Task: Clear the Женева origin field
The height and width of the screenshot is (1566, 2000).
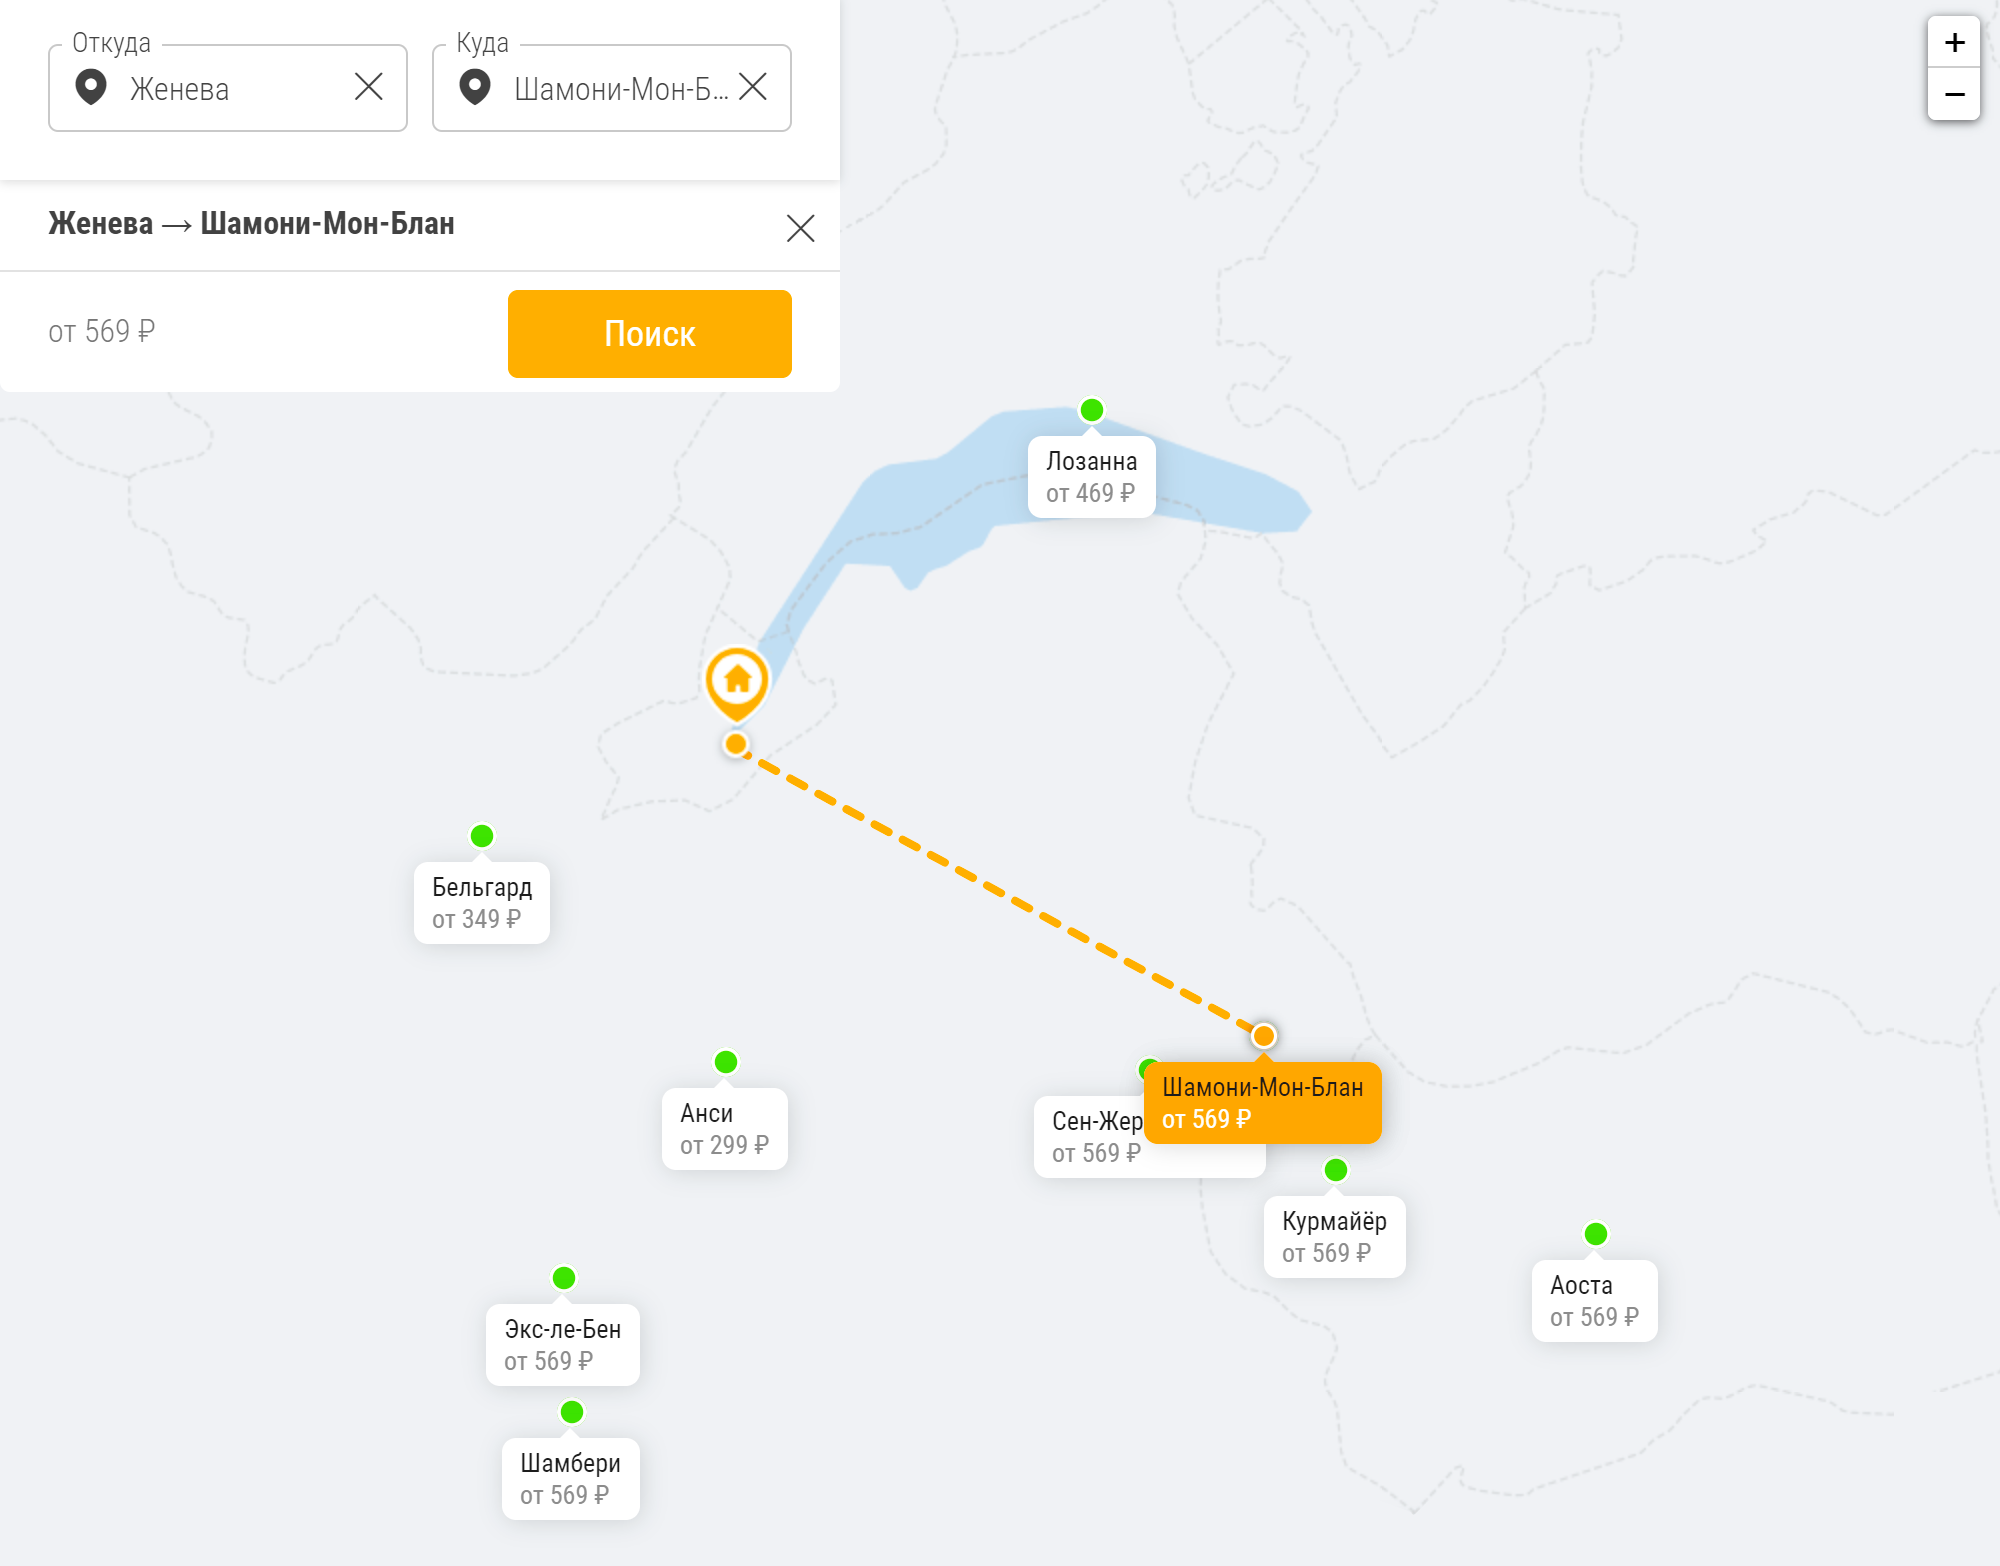Action: pos(369,87)
